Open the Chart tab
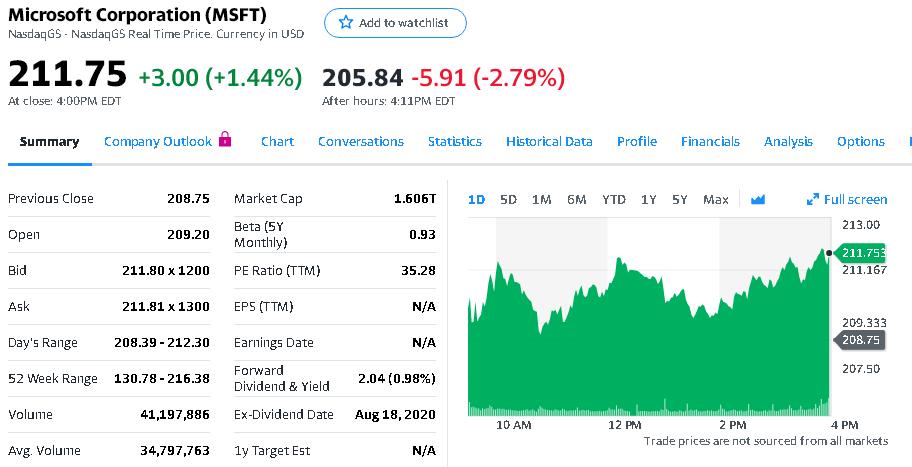The image size is (912, 467). pyautogui.click(x=277, y=141)
